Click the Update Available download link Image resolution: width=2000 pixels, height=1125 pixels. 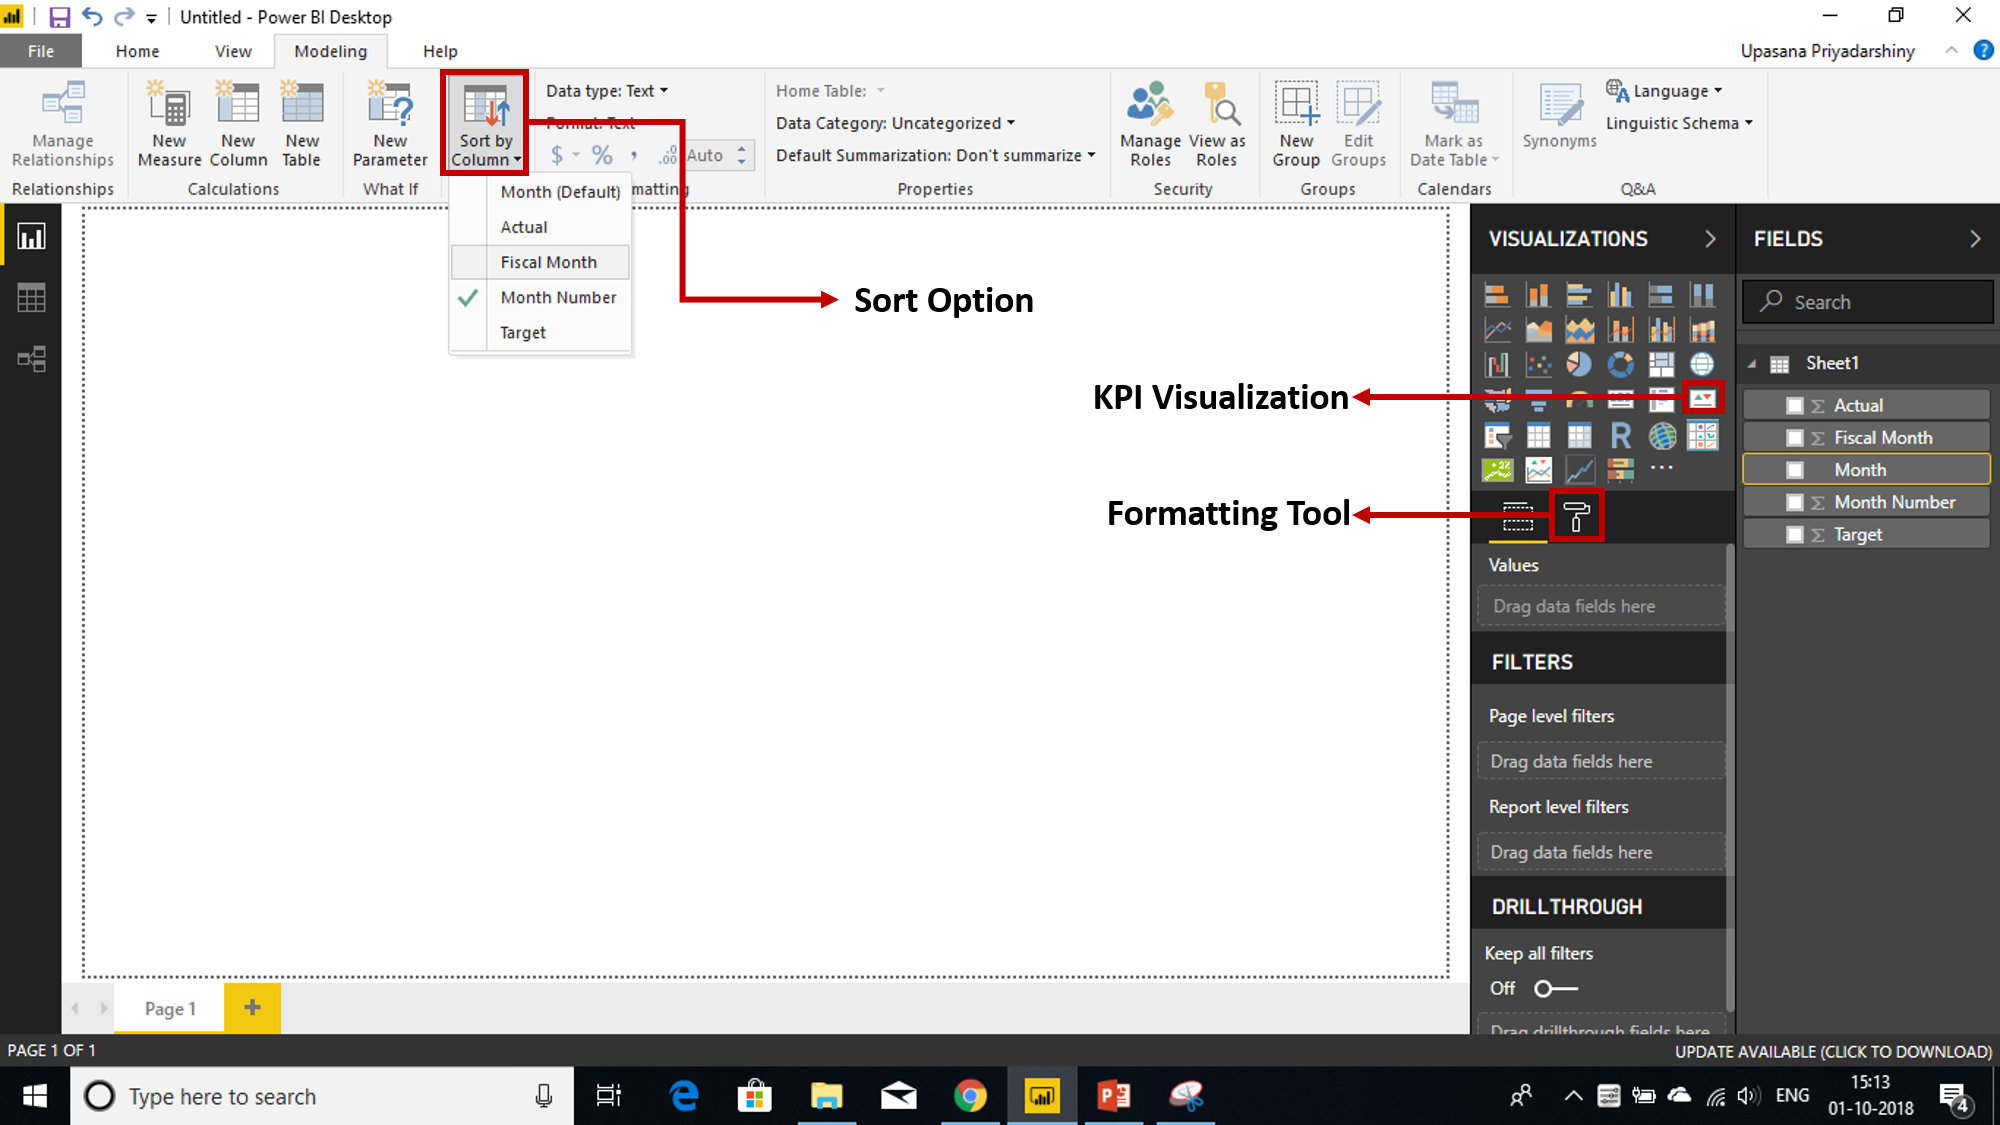click(1833, 1052)
